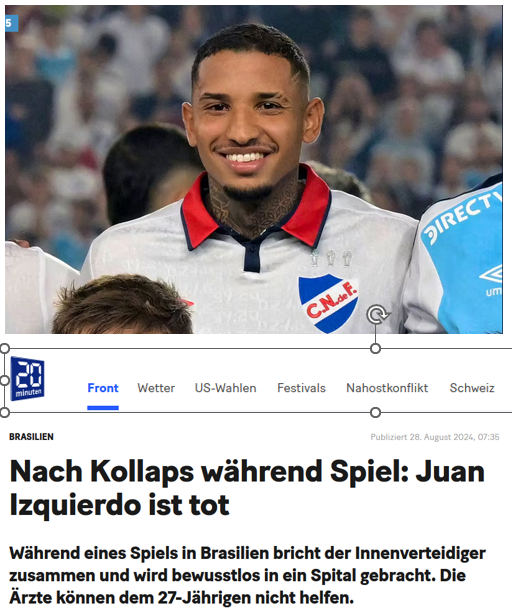Select the Schweiz navigation item
This screenshot has height=608, width=512.
pyautogui.click(x=472, y=388)
